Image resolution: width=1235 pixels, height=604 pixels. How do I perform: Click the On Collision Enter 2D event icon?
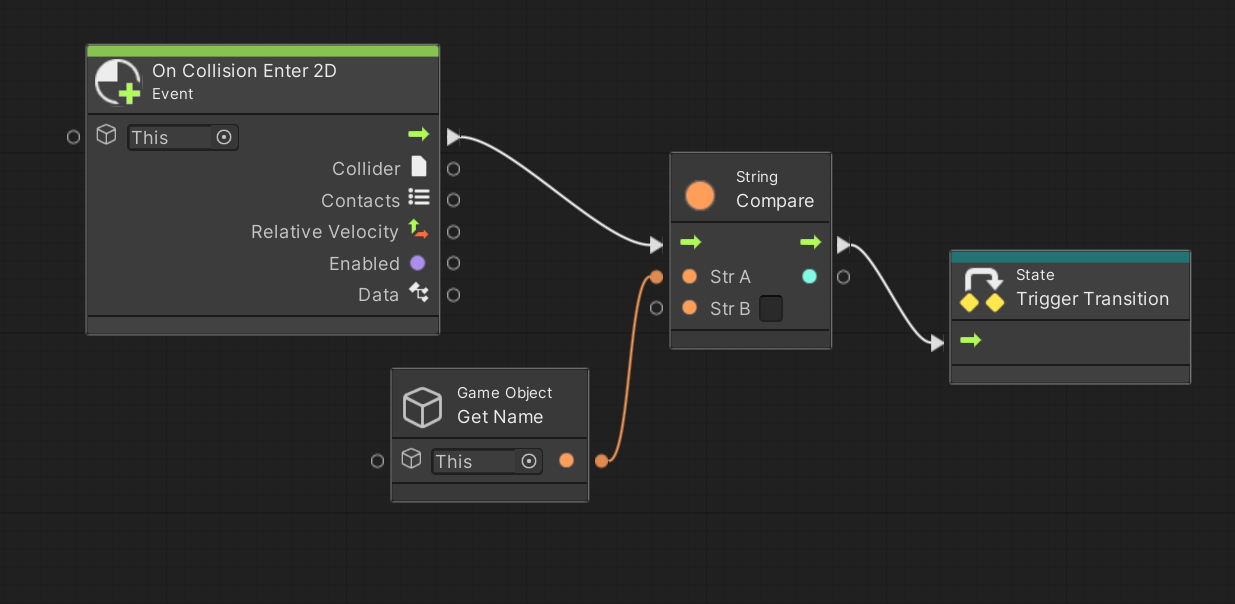tap(117, 82)
